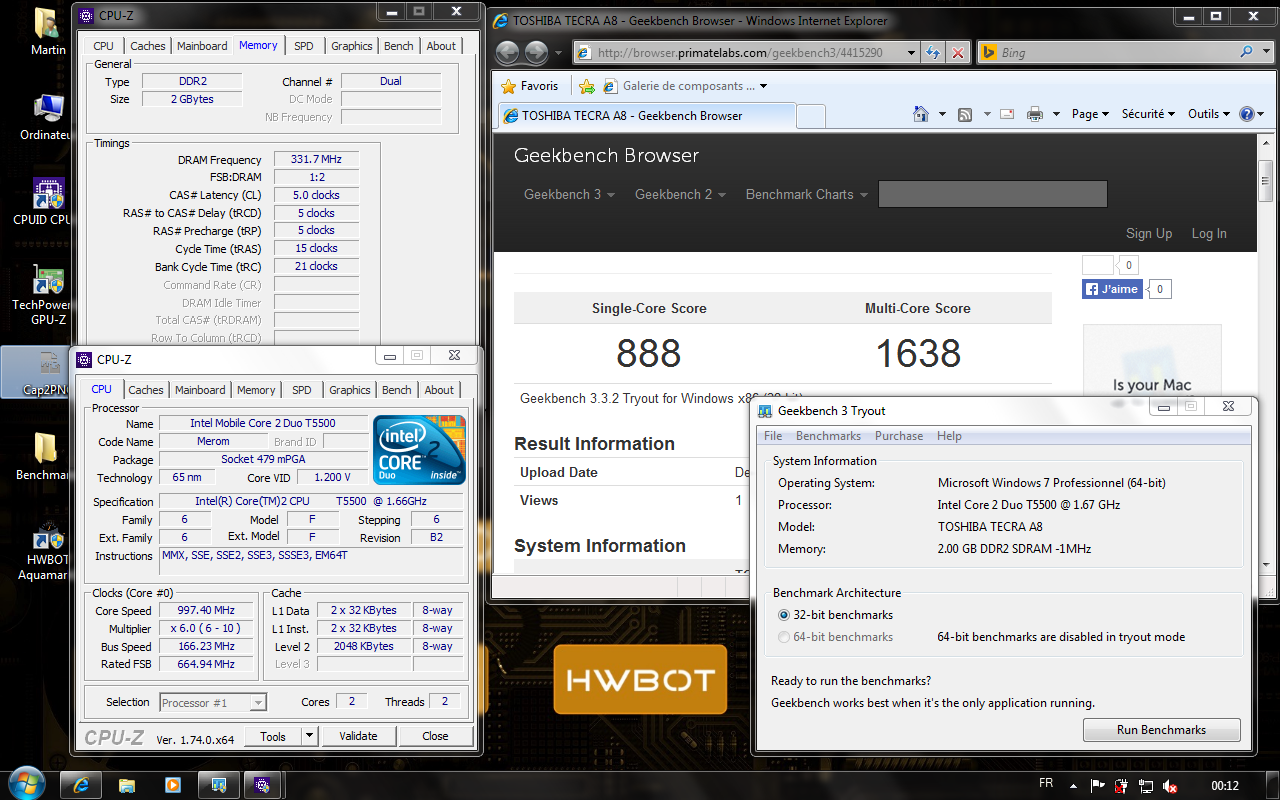The width and height of the screenshot is (1280, 800).
Task: Open the Benchmarks menu in Geekbench 3 Tryout
Action: pos(828,436)
